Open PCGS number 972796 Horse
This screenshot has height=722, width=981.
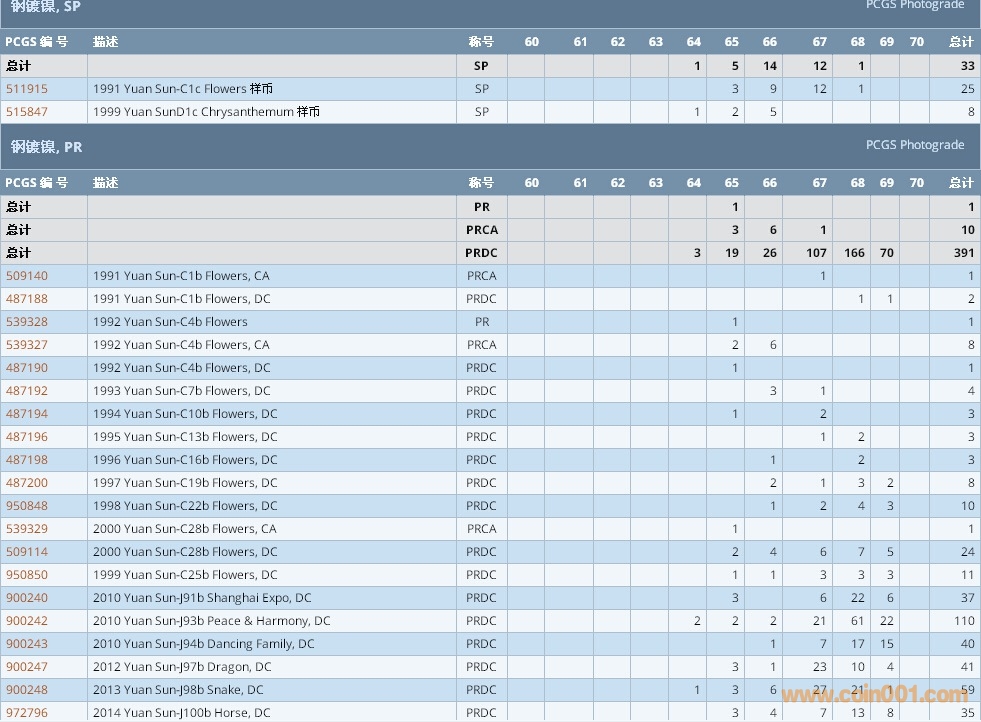[27, 713]
